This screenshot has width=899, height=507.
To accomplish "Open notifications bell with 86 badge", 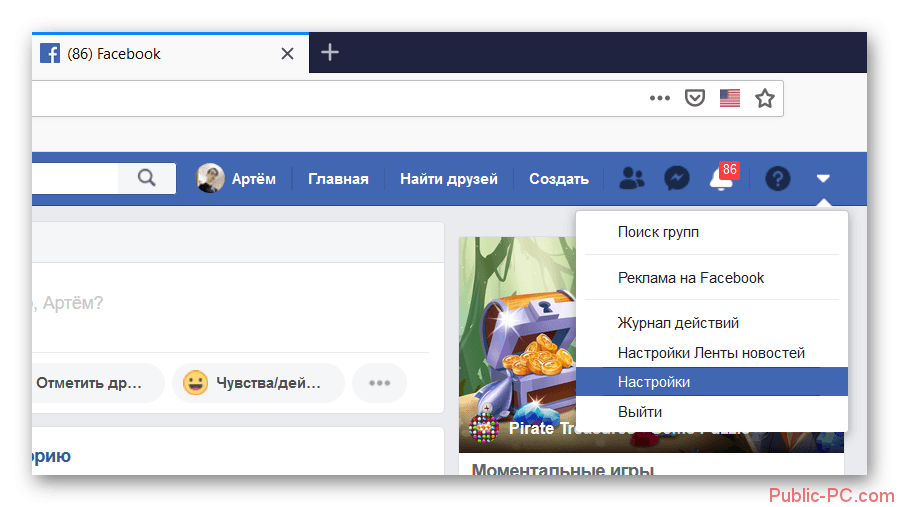I will coord(720,179).
